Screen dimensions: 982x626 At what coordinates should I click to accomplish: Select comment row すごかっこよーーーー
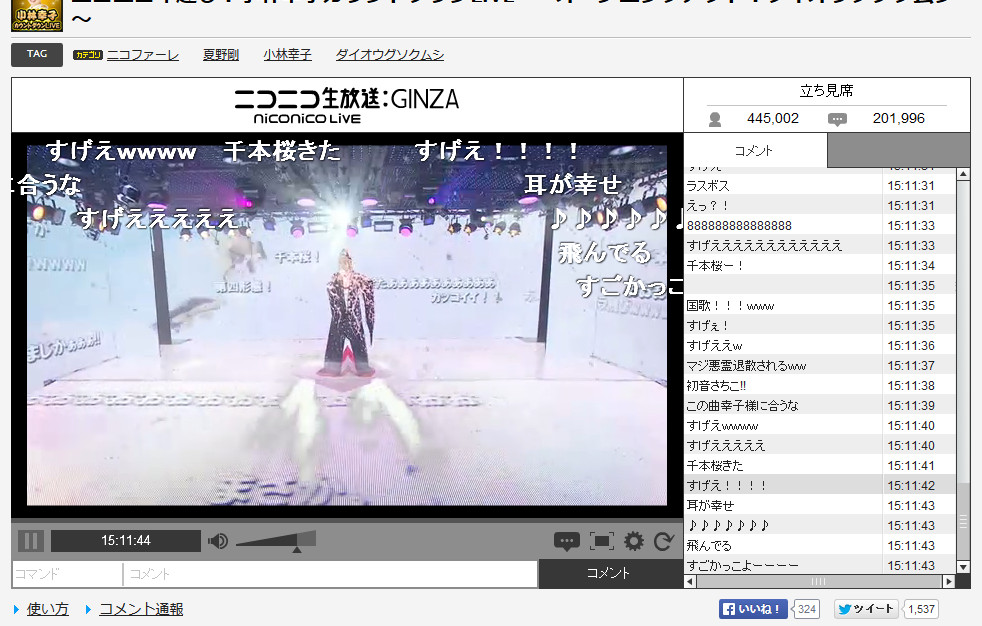point(820,565)
